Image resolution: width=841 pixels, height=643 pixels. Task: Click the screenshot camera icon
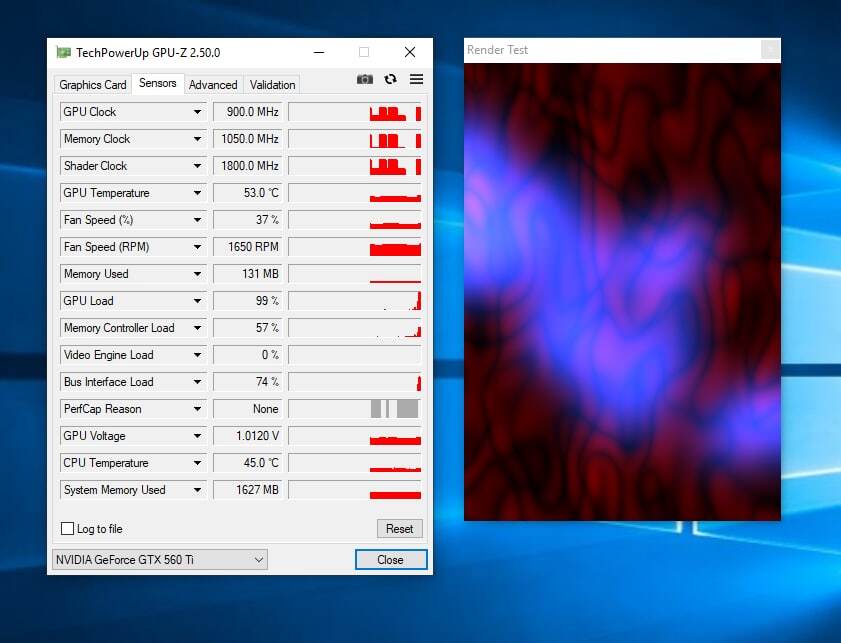pos(365,80)
